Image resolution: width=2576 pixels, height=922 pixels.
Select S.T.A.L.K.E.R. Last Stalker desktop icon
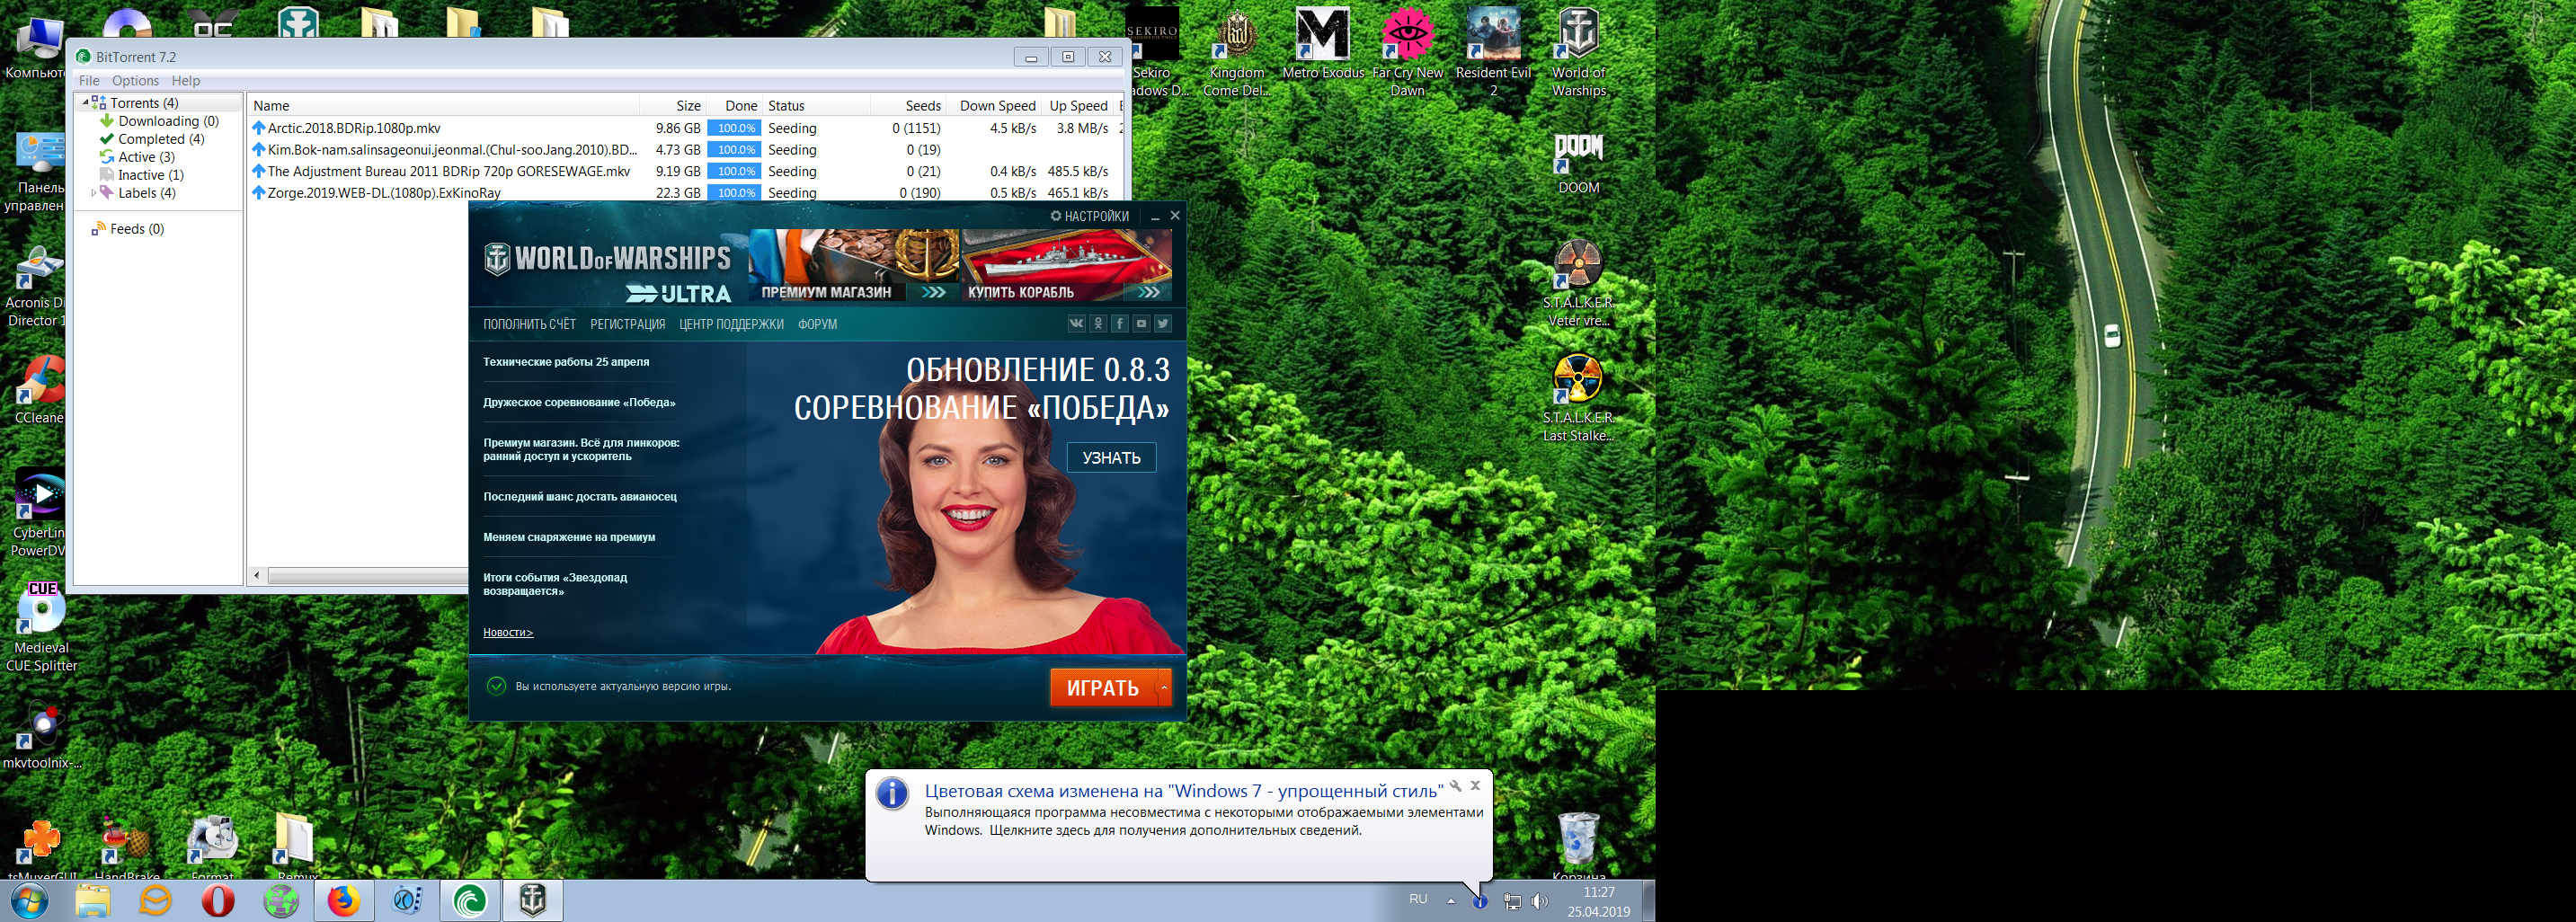point(1579,398)
